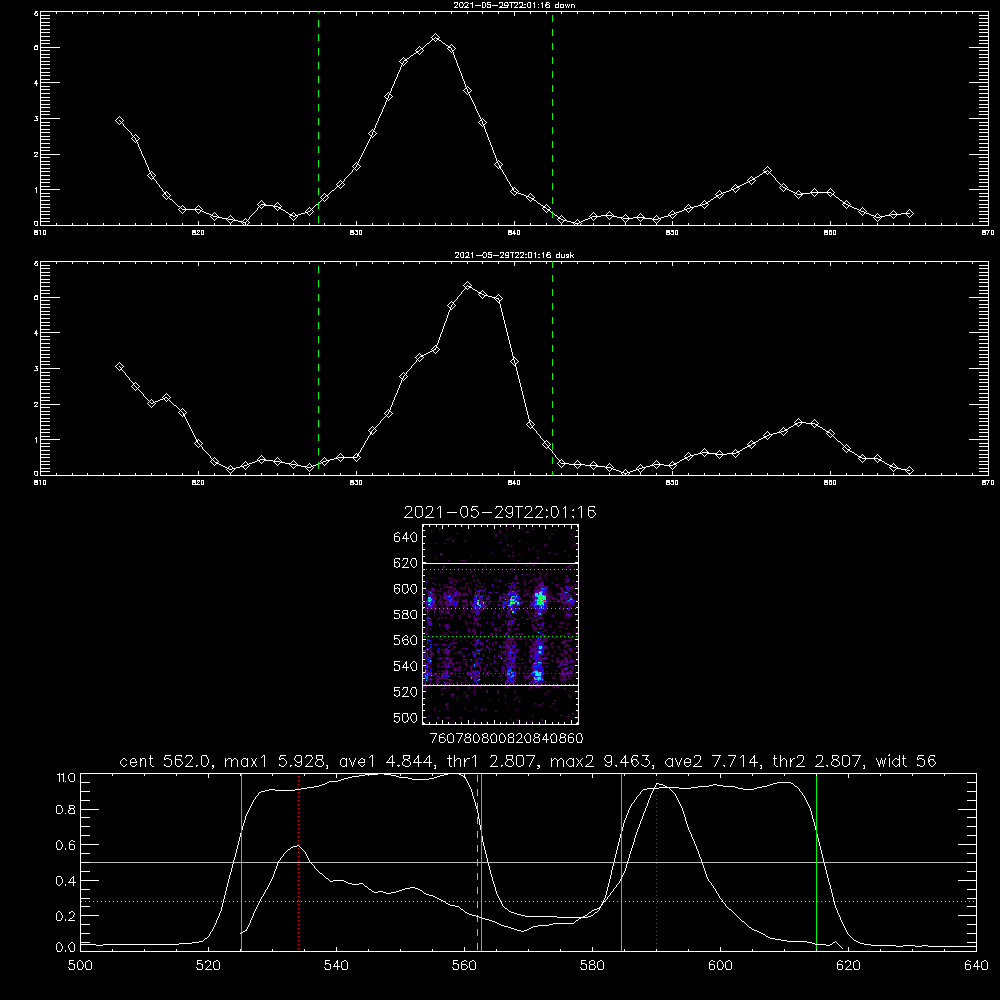Click the '2021-05-29T22:01:16 dusk' plot title

click(514, 255)
